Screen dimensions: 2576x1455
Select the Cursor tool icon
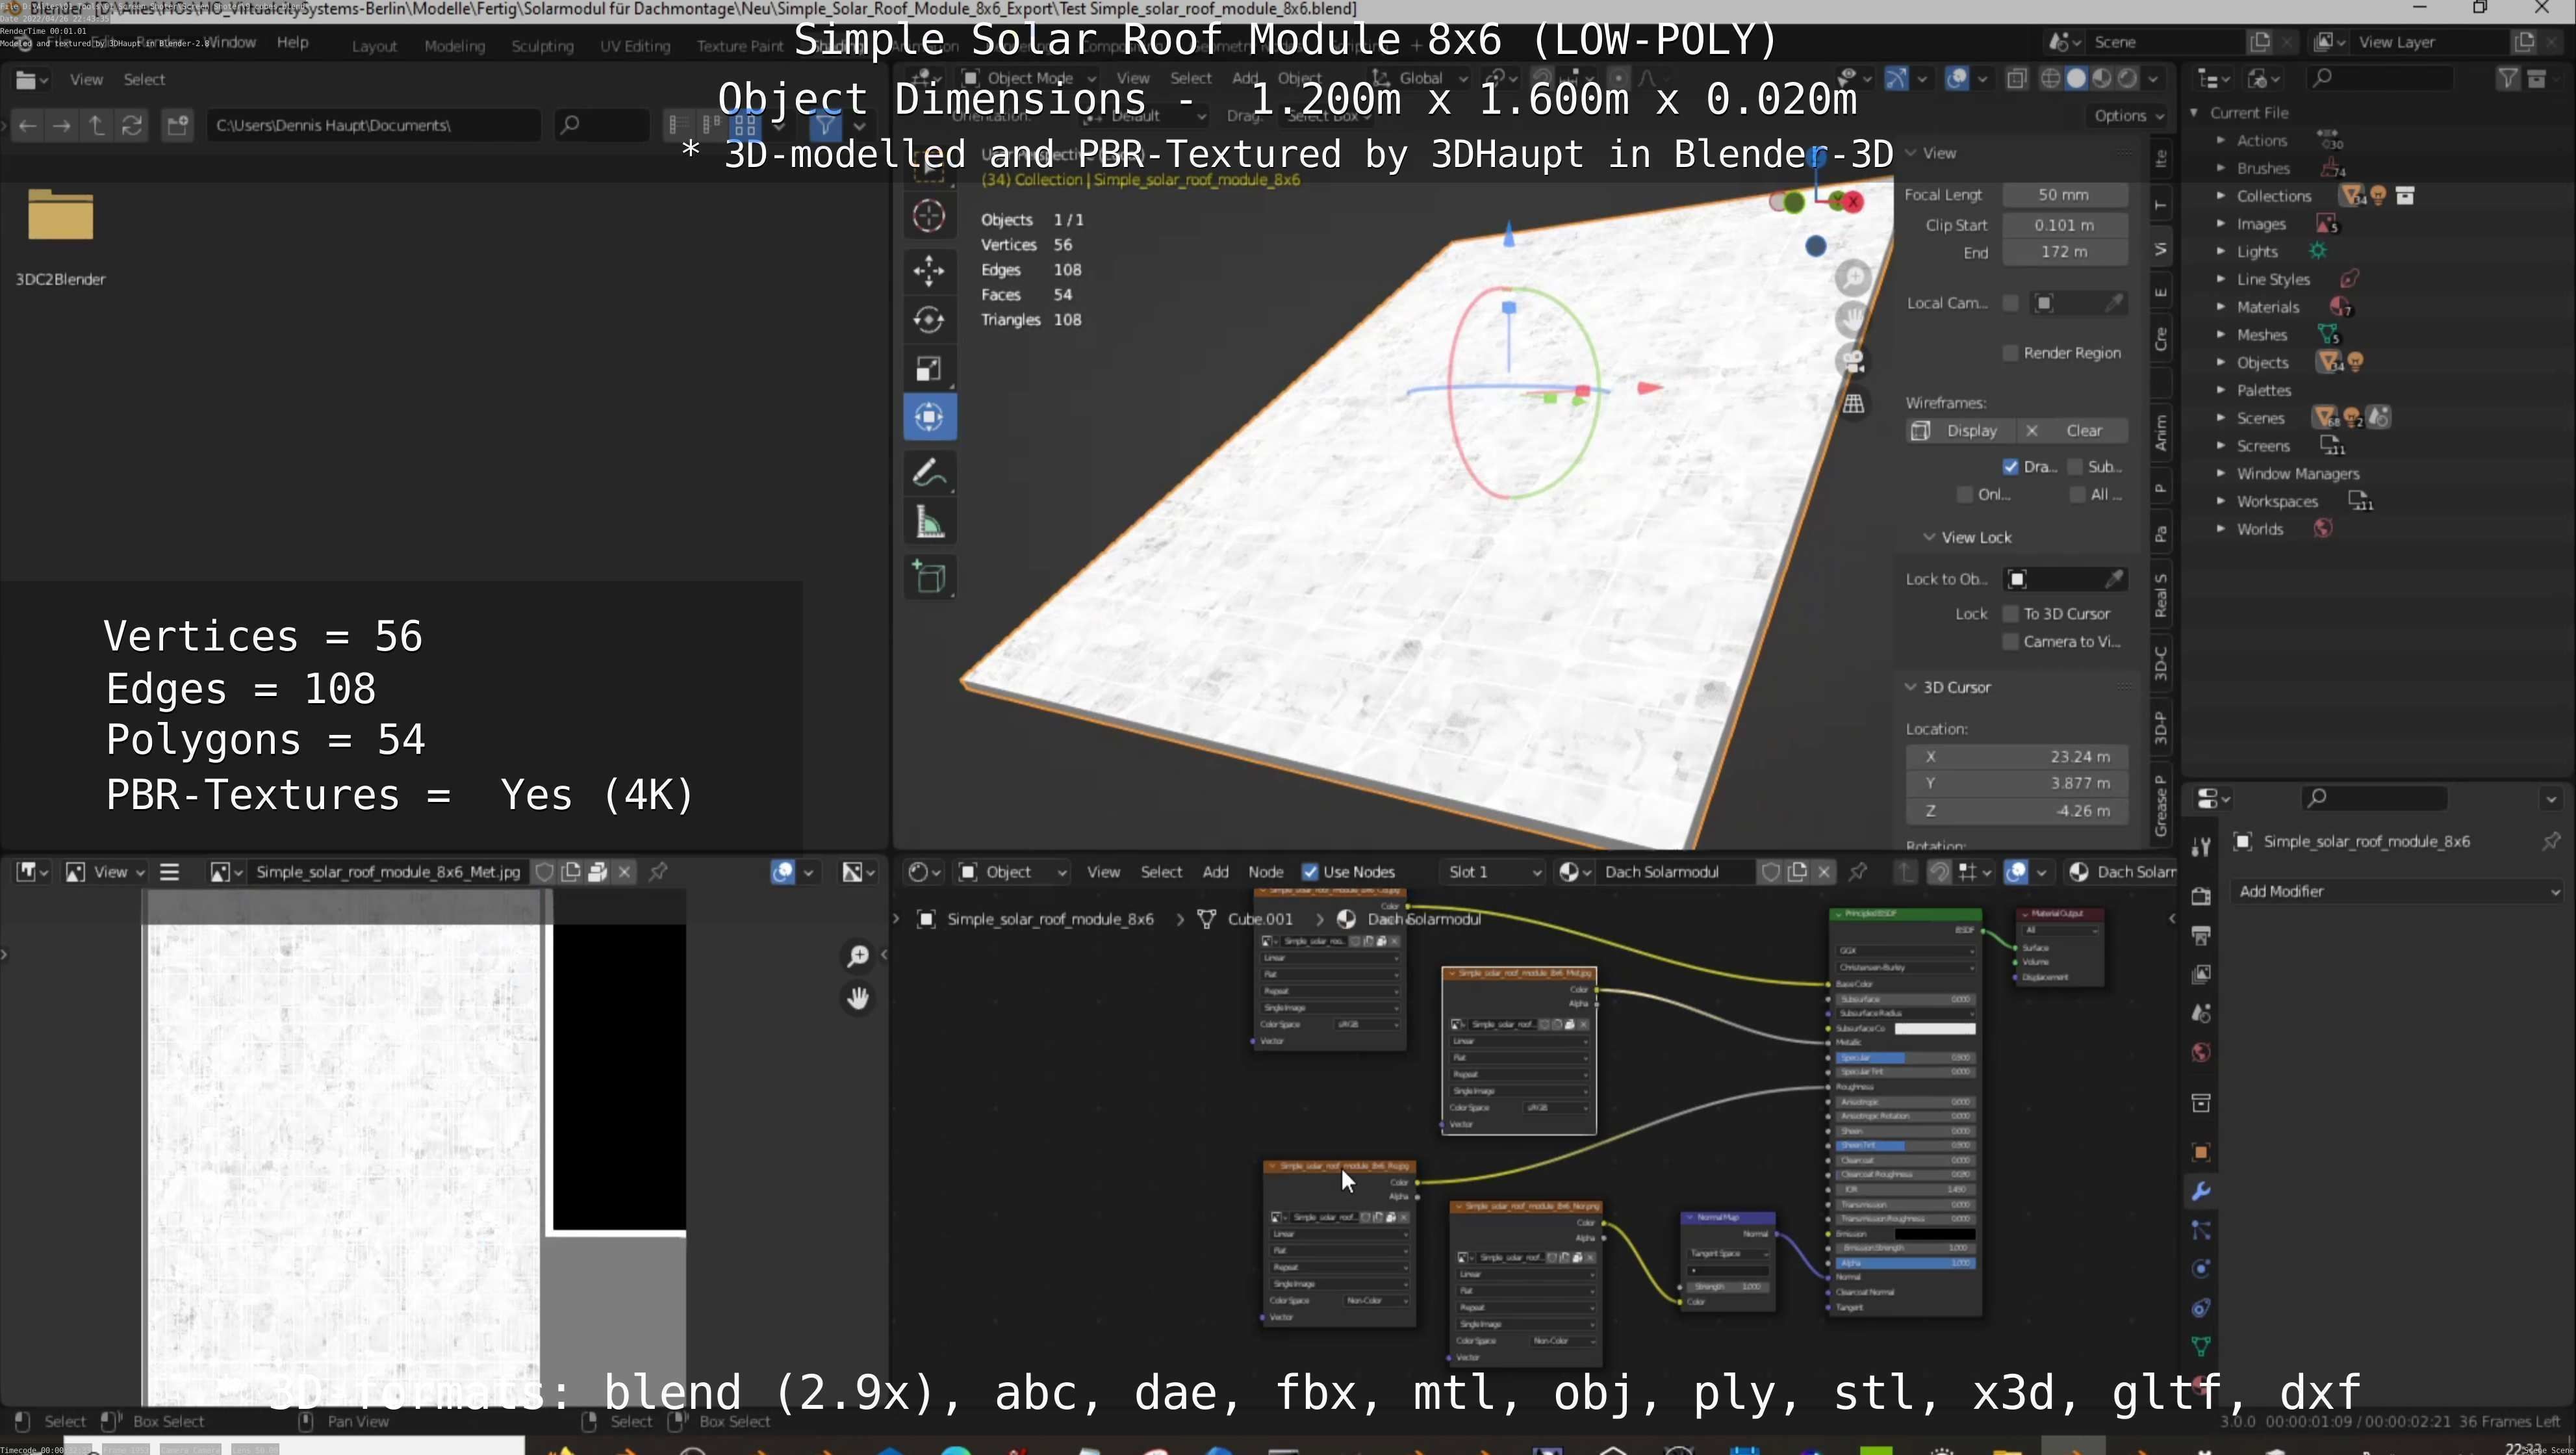929,216
